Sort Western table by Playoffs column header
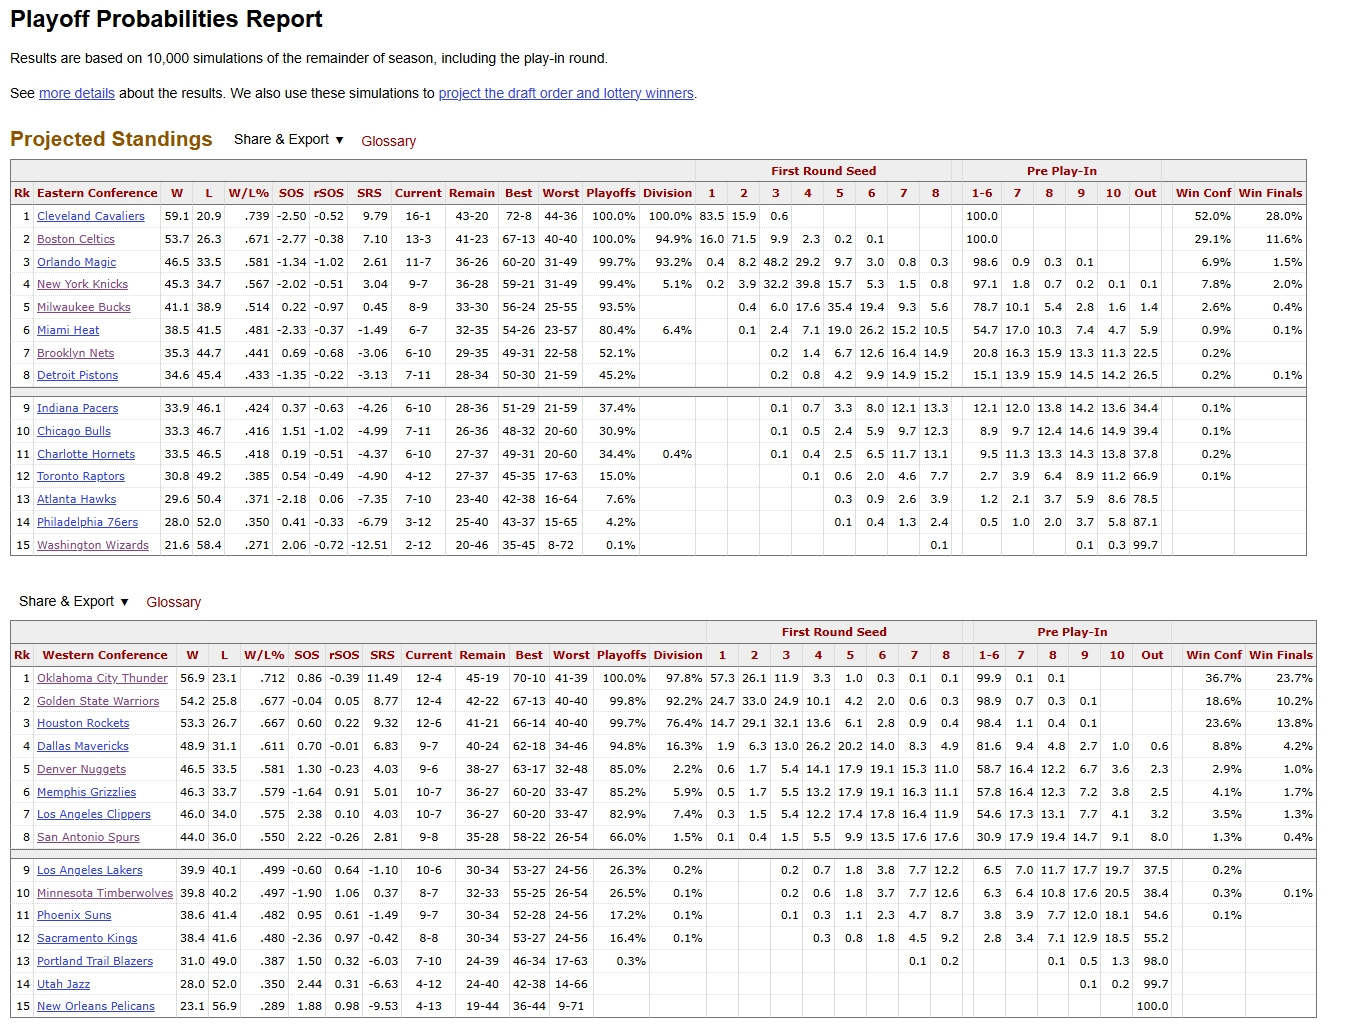The image size is (1345, 1036). (x=621, y=655)
